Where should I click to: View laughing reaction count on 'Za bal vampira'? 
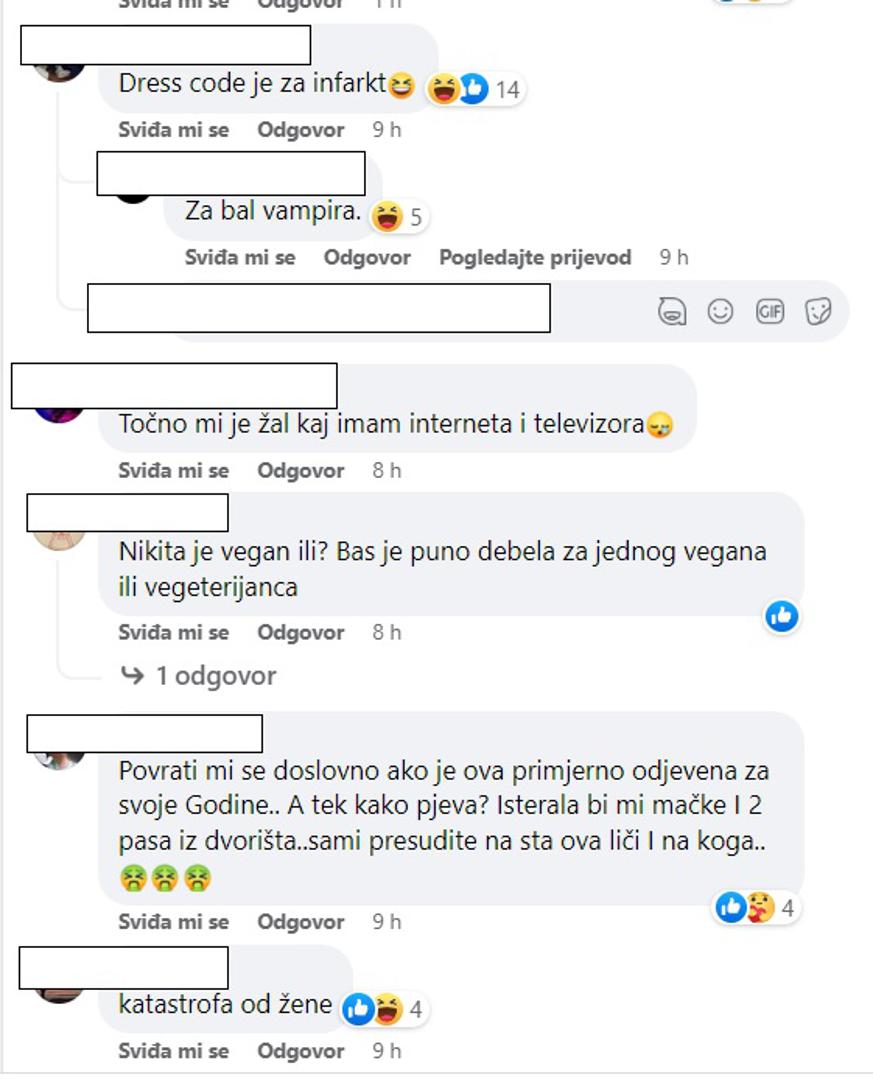pos(399,217)
